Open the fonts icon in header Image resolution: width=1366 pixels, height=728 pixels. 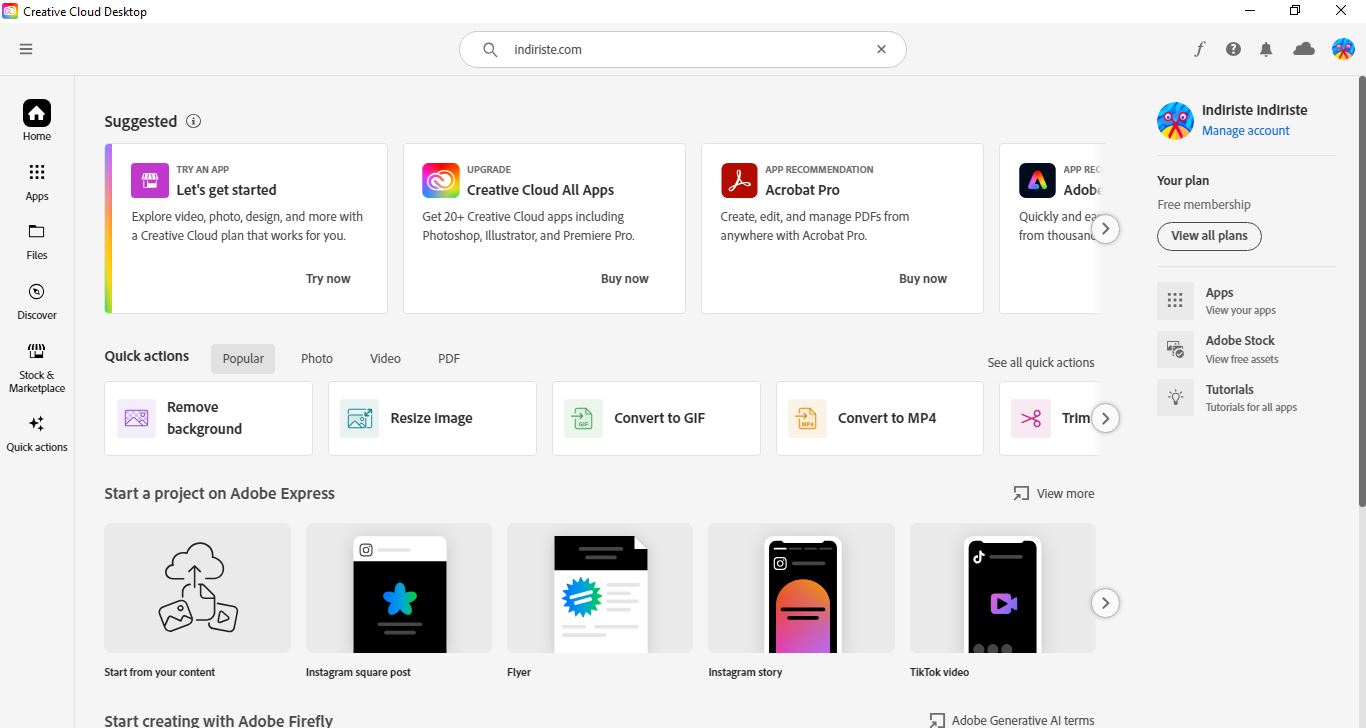tap(1200, 49)
